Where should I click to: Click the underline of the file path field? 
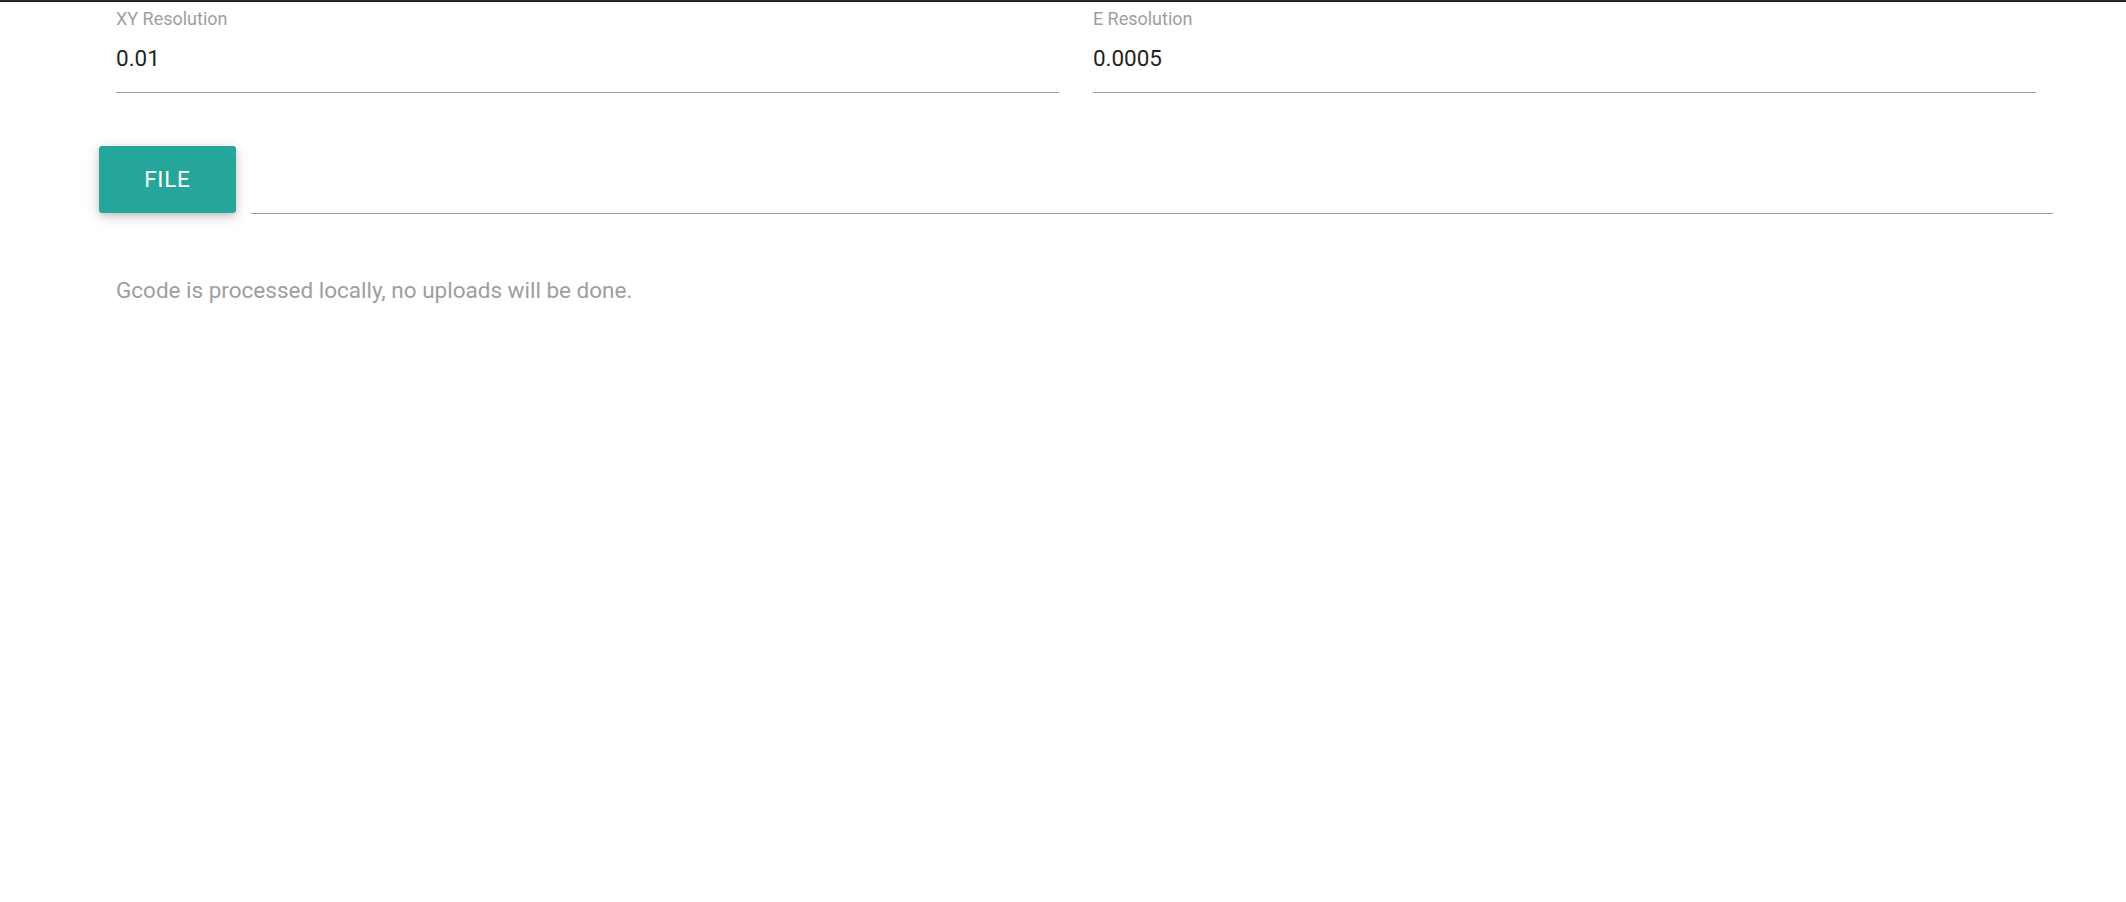coord(1150,213)
